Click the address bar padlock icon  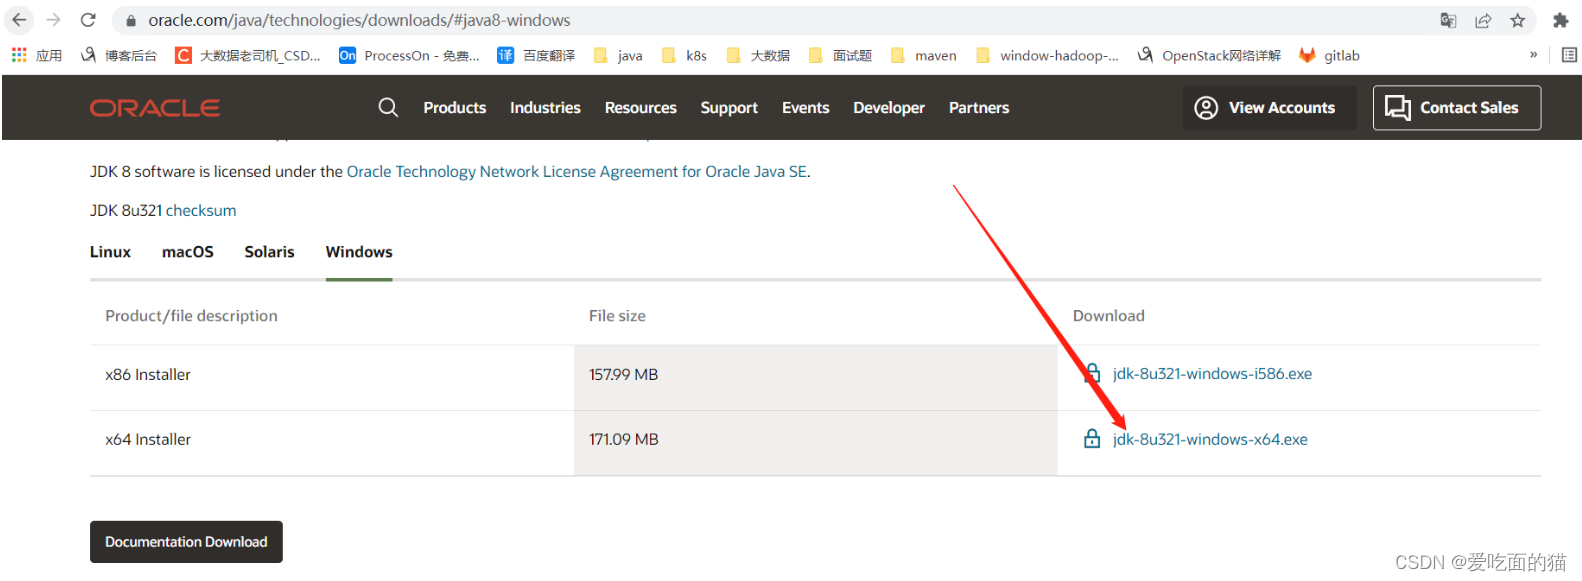pos(130,21)
